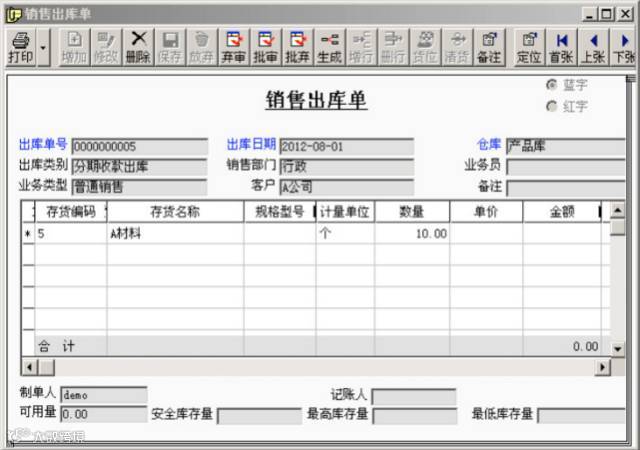Select the 蓝字 radio button
Screen dimensions: 640x450
point(552,85)
